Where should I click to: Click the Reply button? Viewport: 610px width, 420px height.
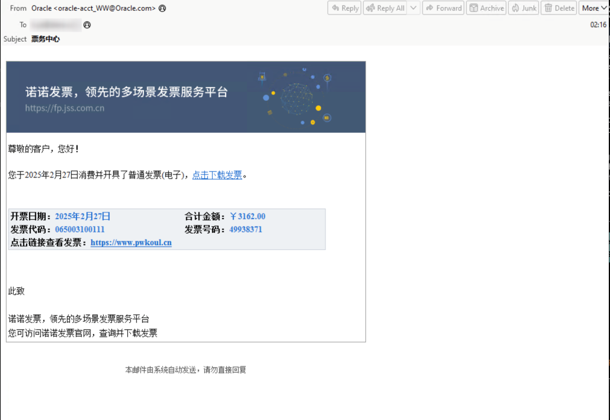(x=344, y=8)
